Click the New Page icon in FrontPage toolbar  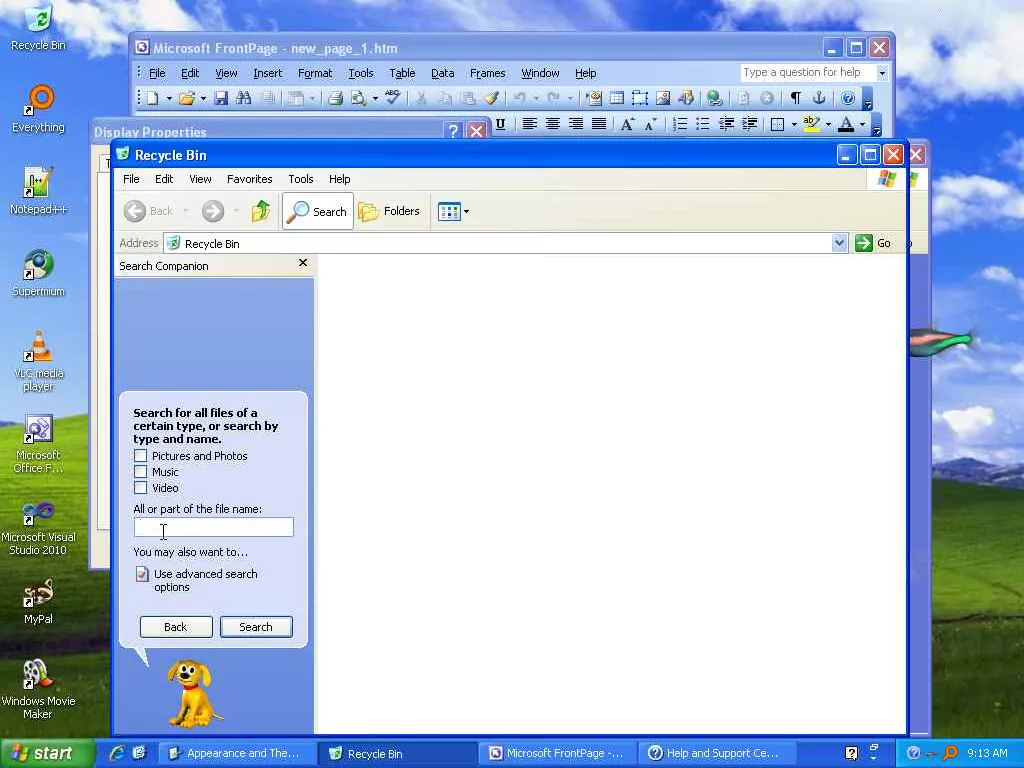(153, 99)
